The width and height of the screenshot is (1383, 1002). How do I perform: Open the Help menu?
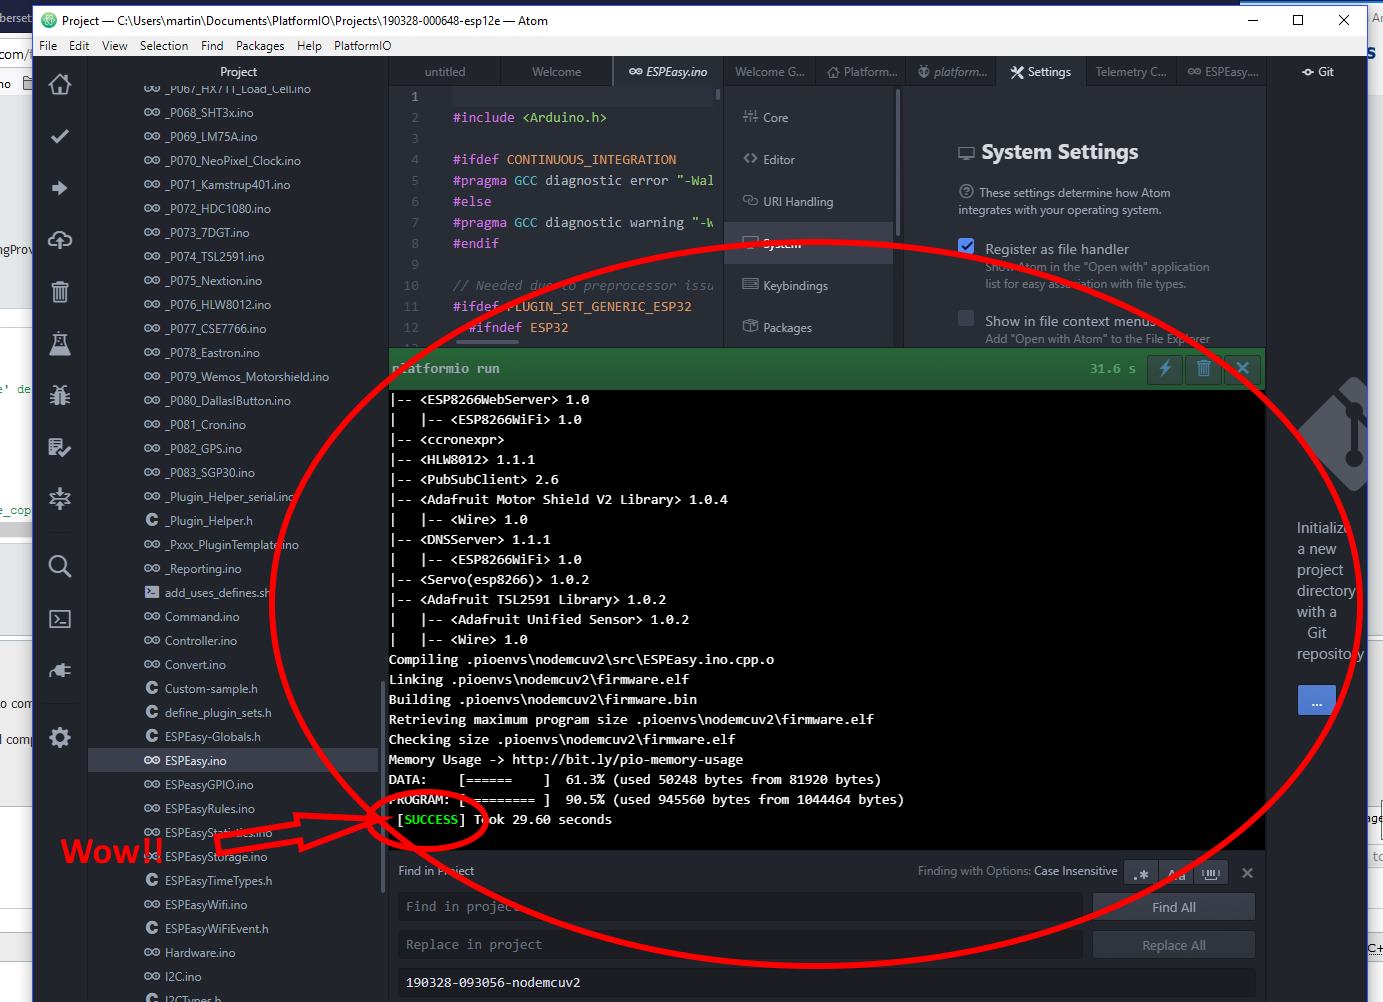(x=309, y=46)
